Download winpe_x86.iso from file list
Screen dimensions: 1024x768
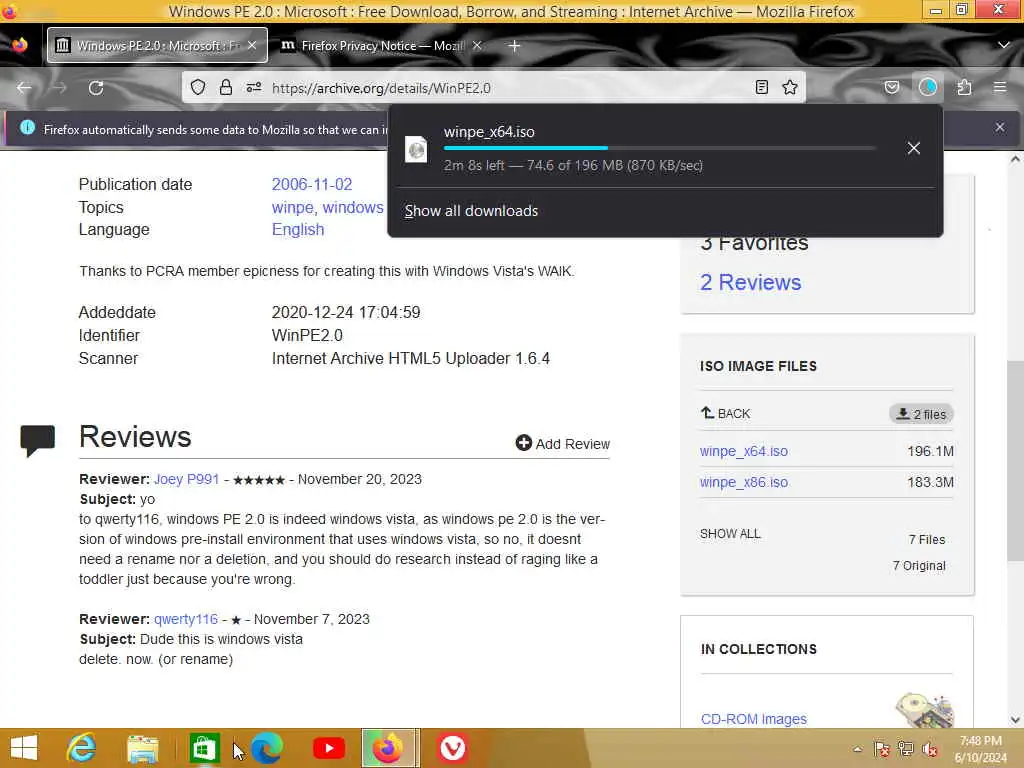tap(744, 482)
